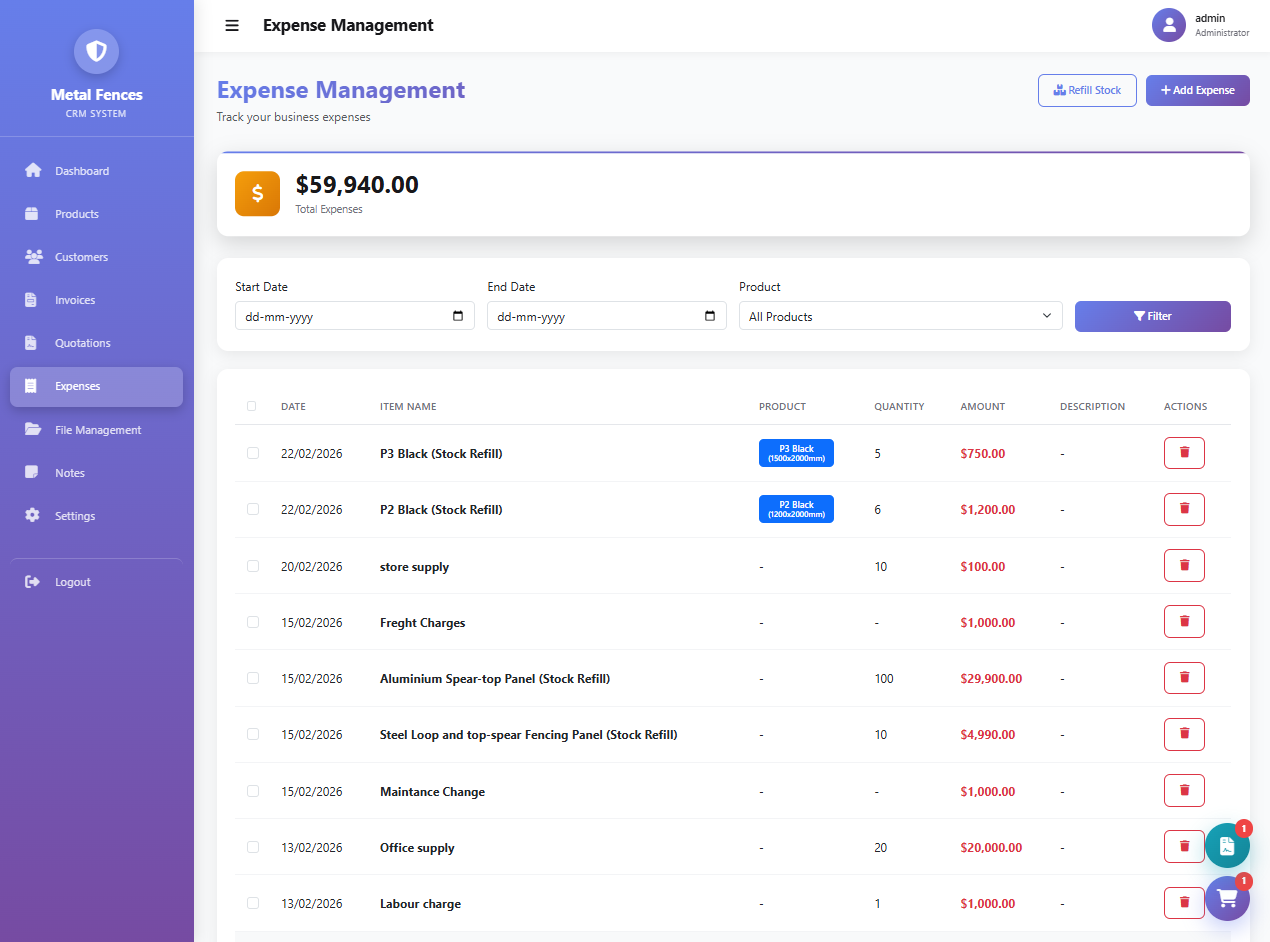
Task: Click the floating document badge icon
Action: [x=1227, y=845]
